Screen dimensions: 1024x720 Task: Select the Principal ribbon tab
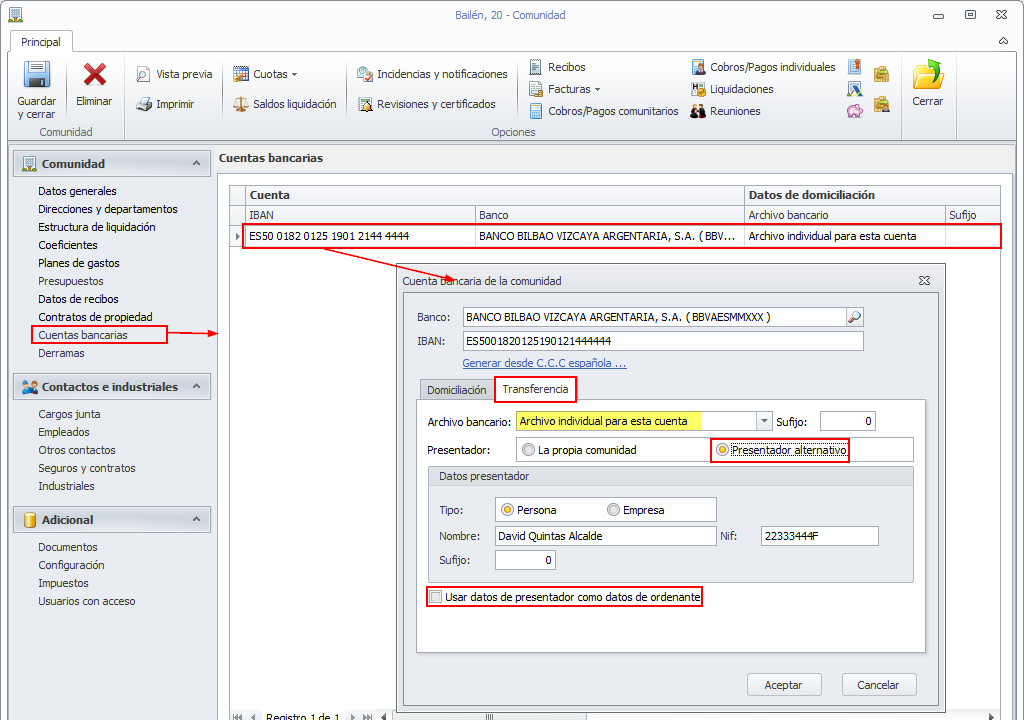point(40,42)
